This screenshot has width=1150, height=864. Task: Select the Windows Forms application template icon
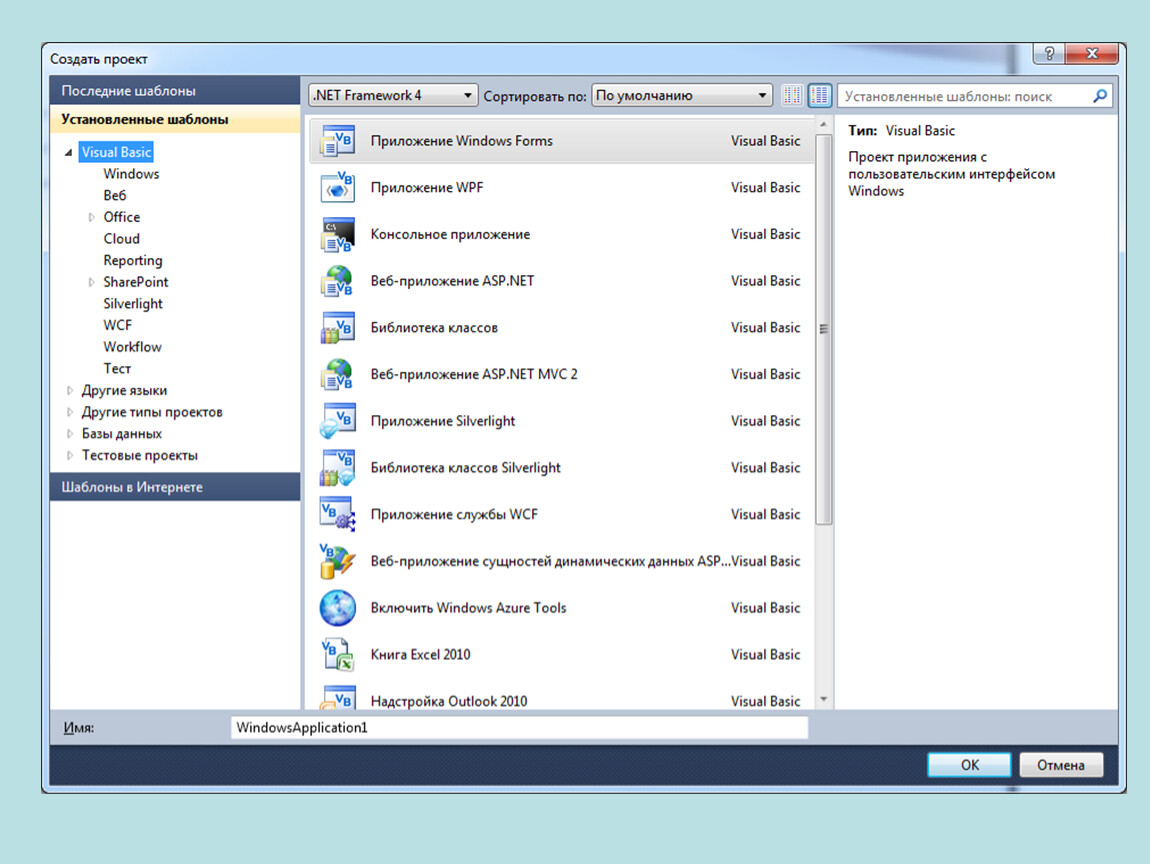coord(337,141)
